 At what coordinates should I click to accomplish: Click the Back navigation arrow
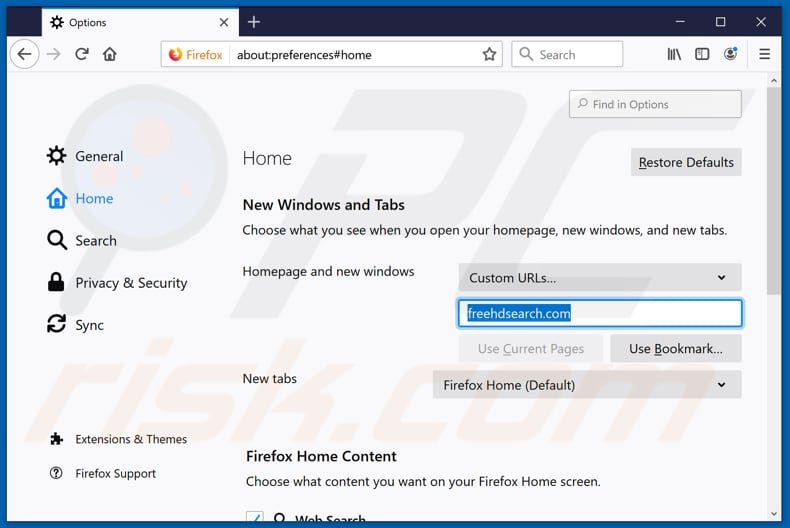(25, 54)
